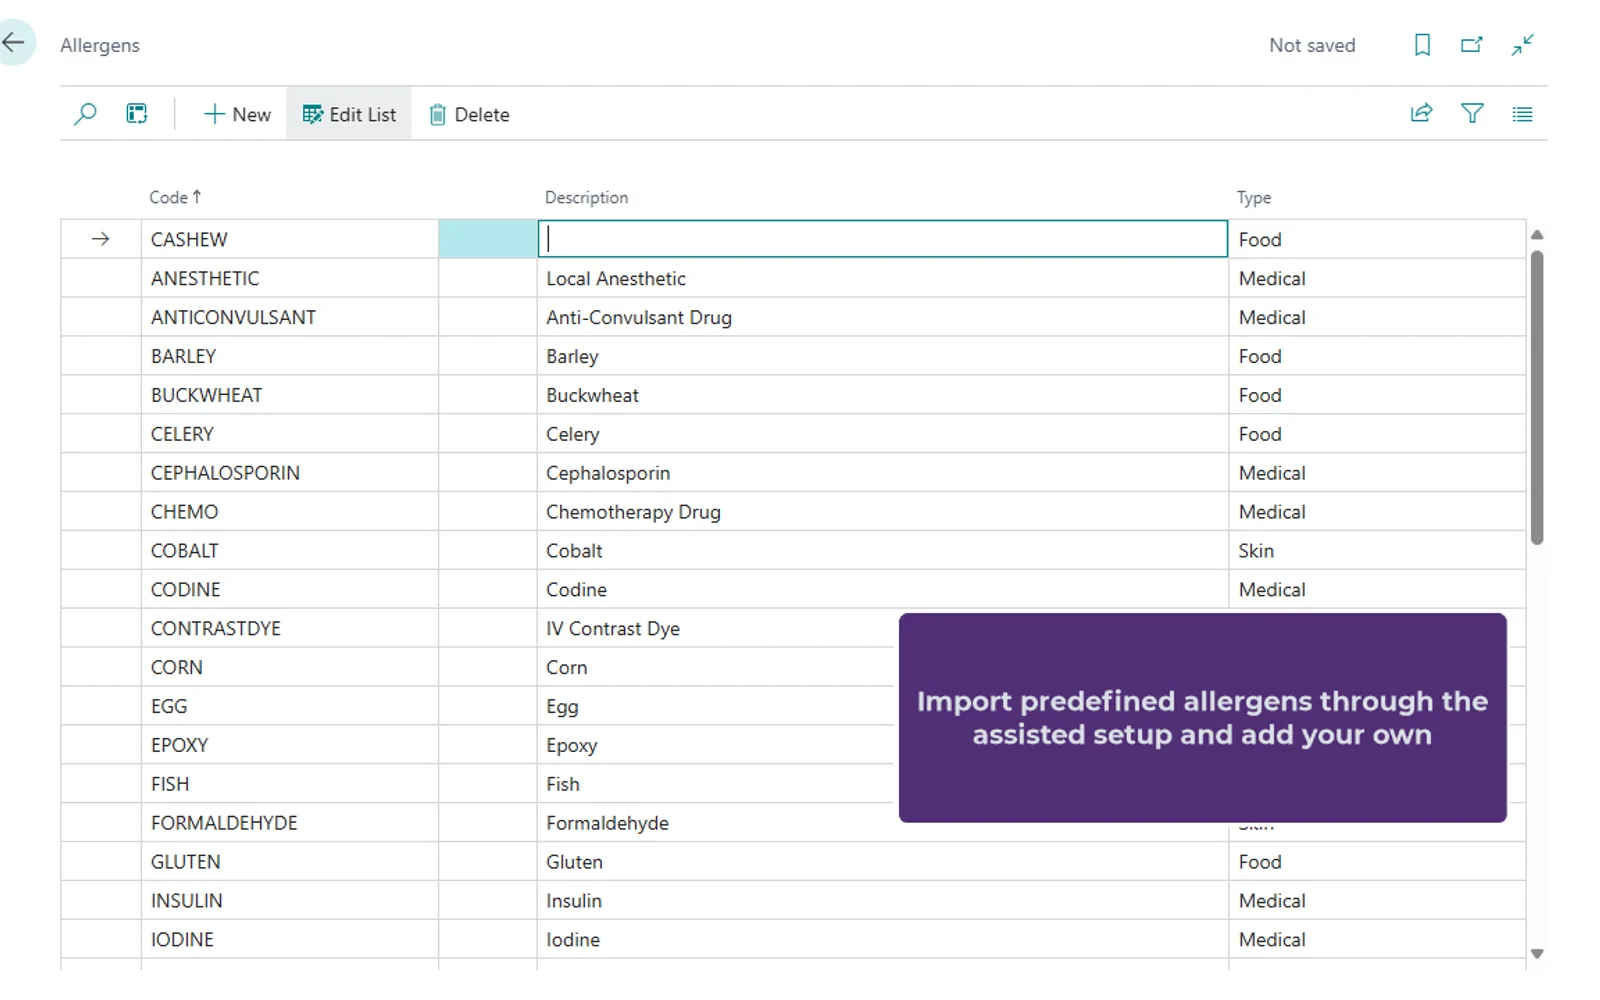Select the IV Contrast Dye description
The image size is (1600, 1000).
[x=613, y=629]
